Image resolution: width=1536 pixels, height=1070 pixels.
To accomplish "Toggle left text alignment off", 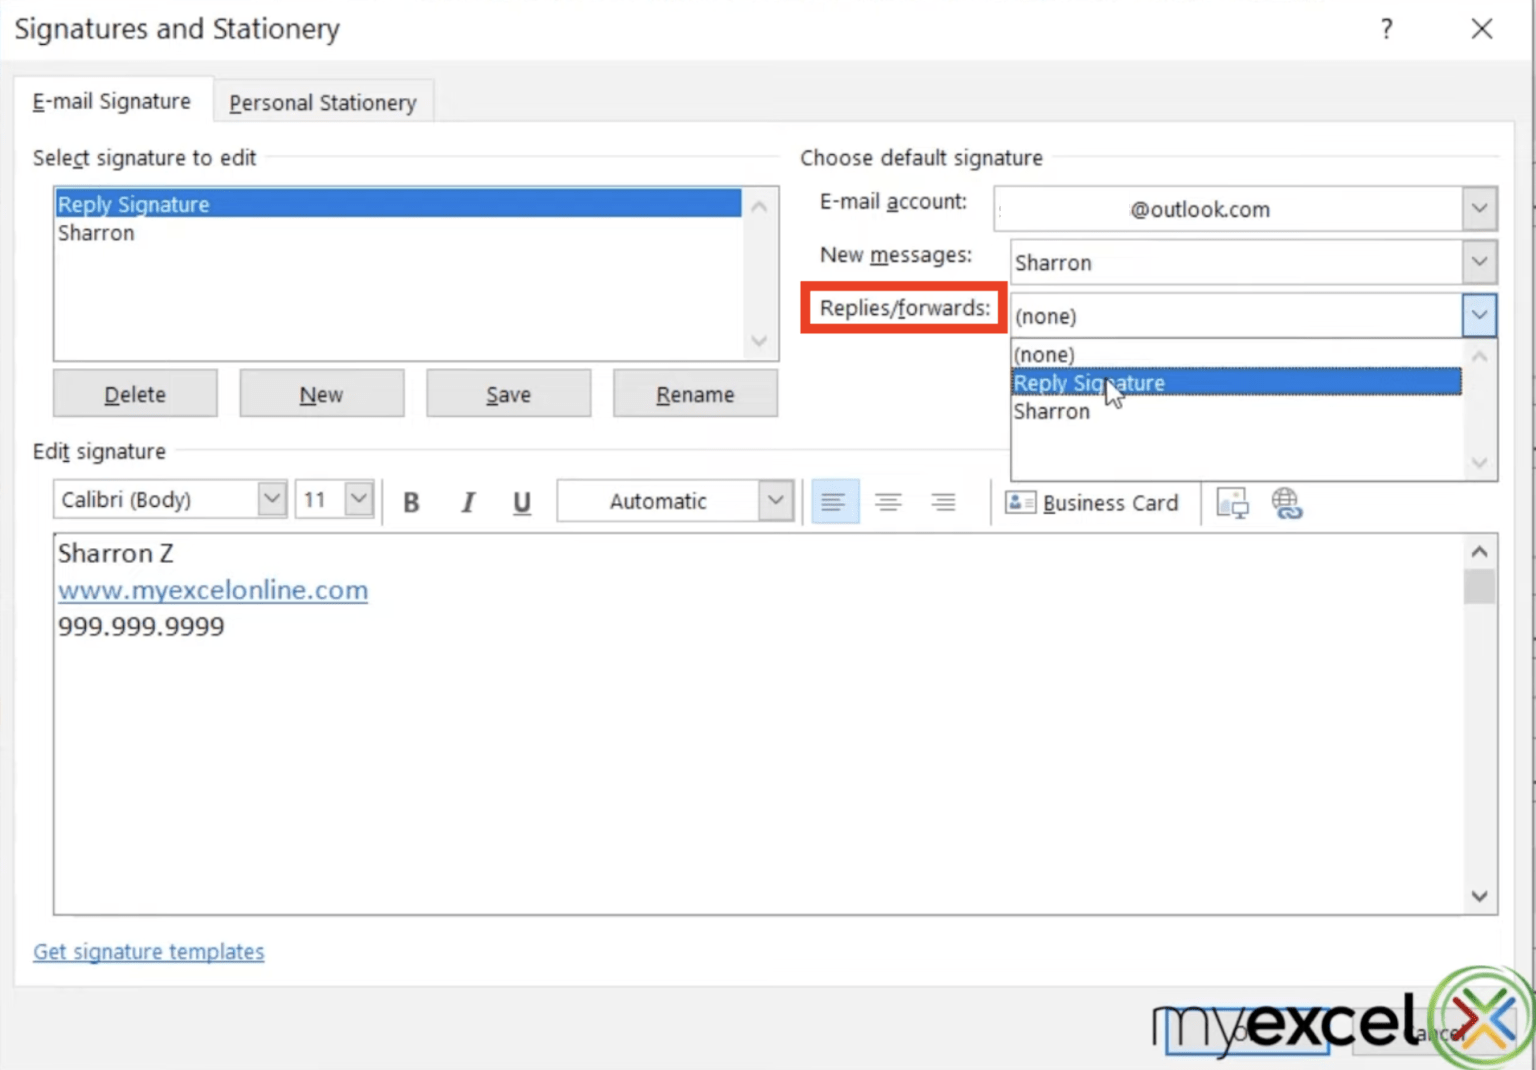I will 835,501.
